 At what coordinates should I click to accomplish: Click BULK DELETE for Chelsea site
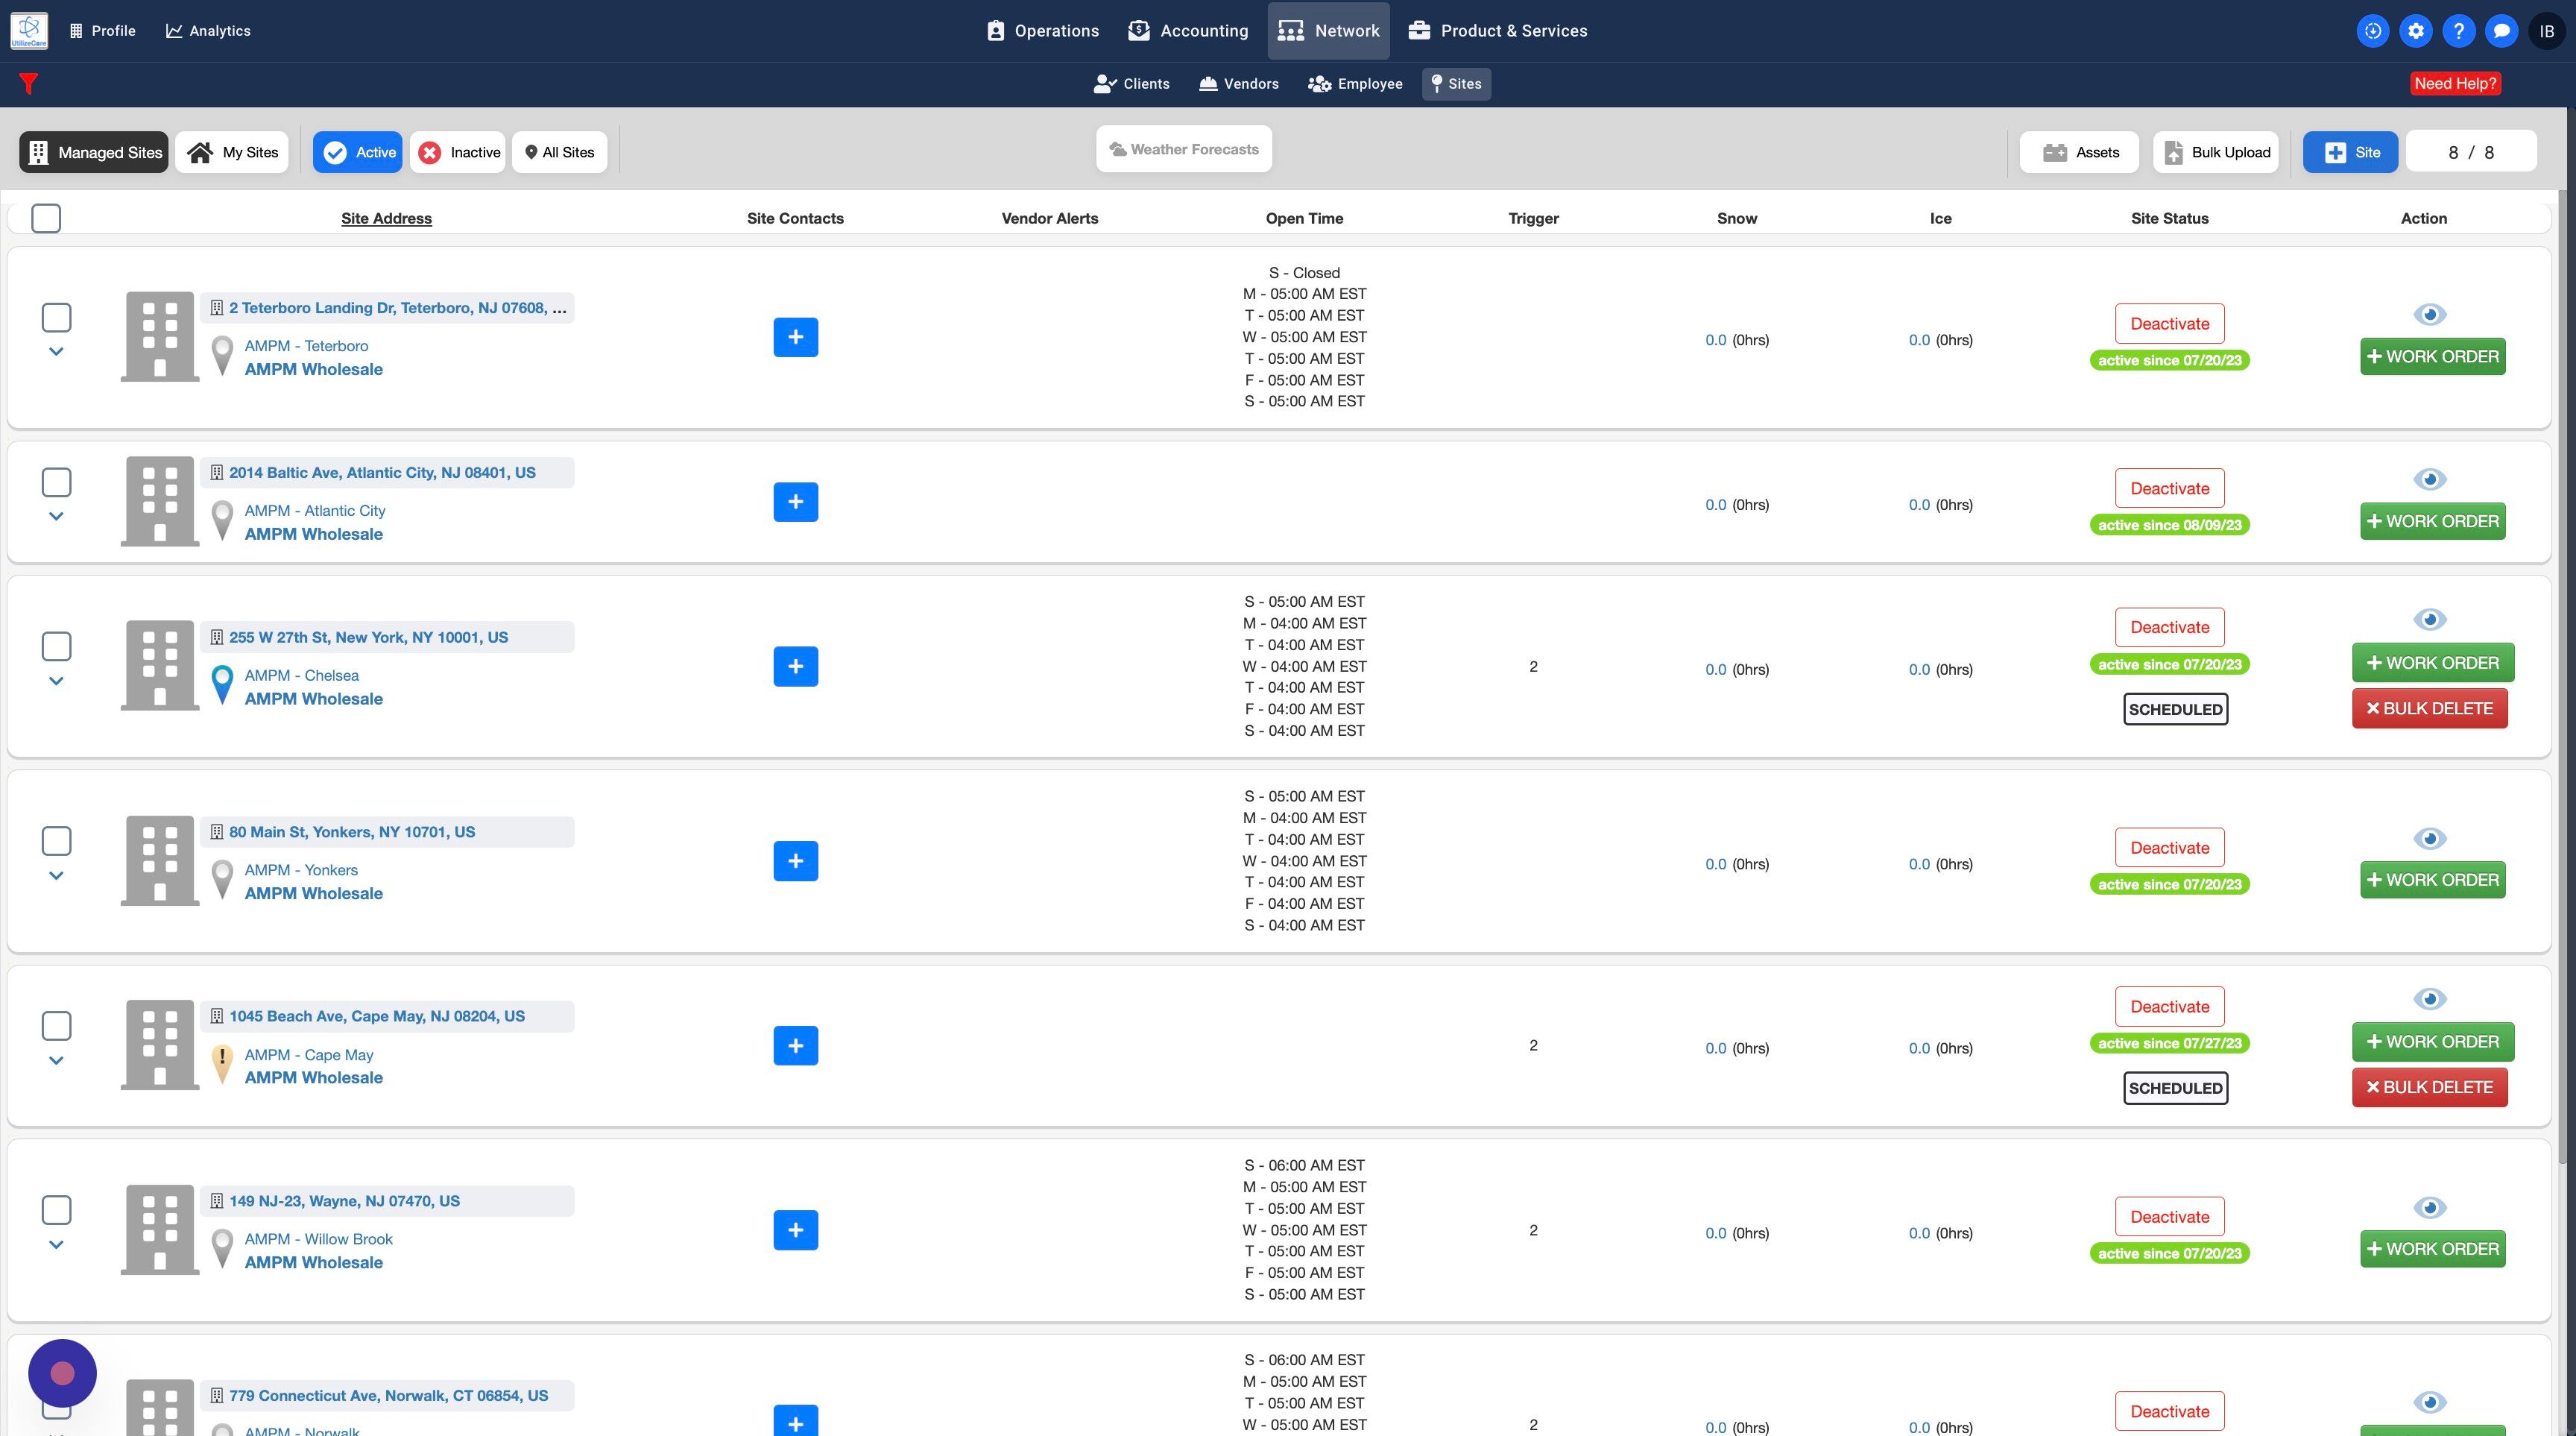[x=2429, y=708]
